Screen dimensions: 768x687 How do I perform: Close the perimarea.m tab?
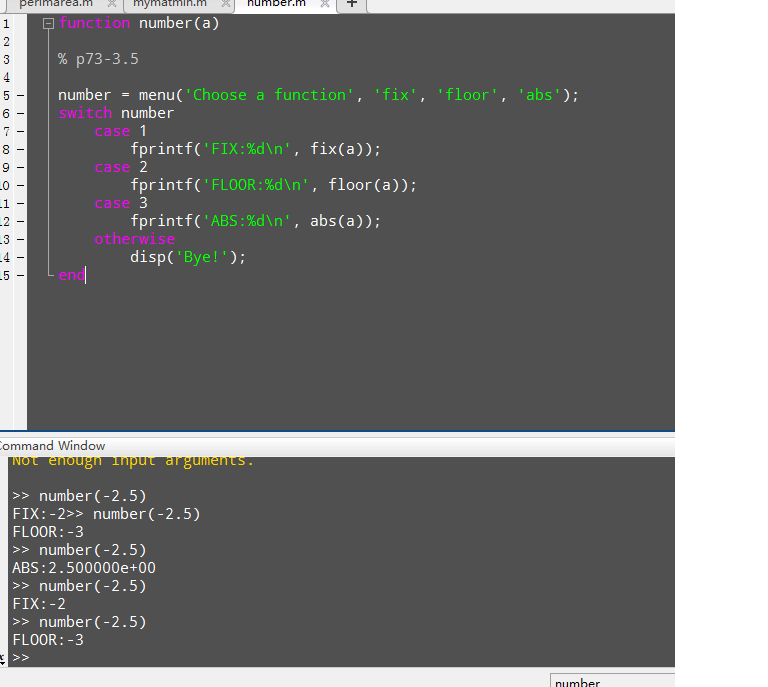coord(112,4)
